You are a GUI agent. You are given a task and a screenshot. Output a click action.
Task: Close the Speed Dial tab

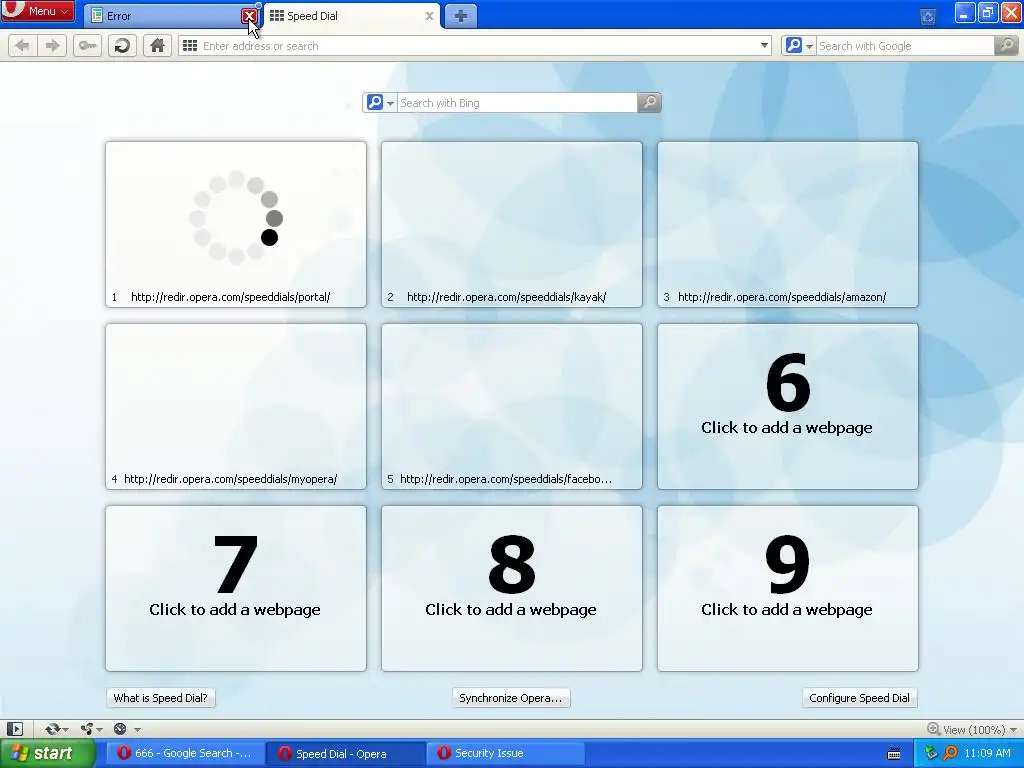tap(429, 16)
